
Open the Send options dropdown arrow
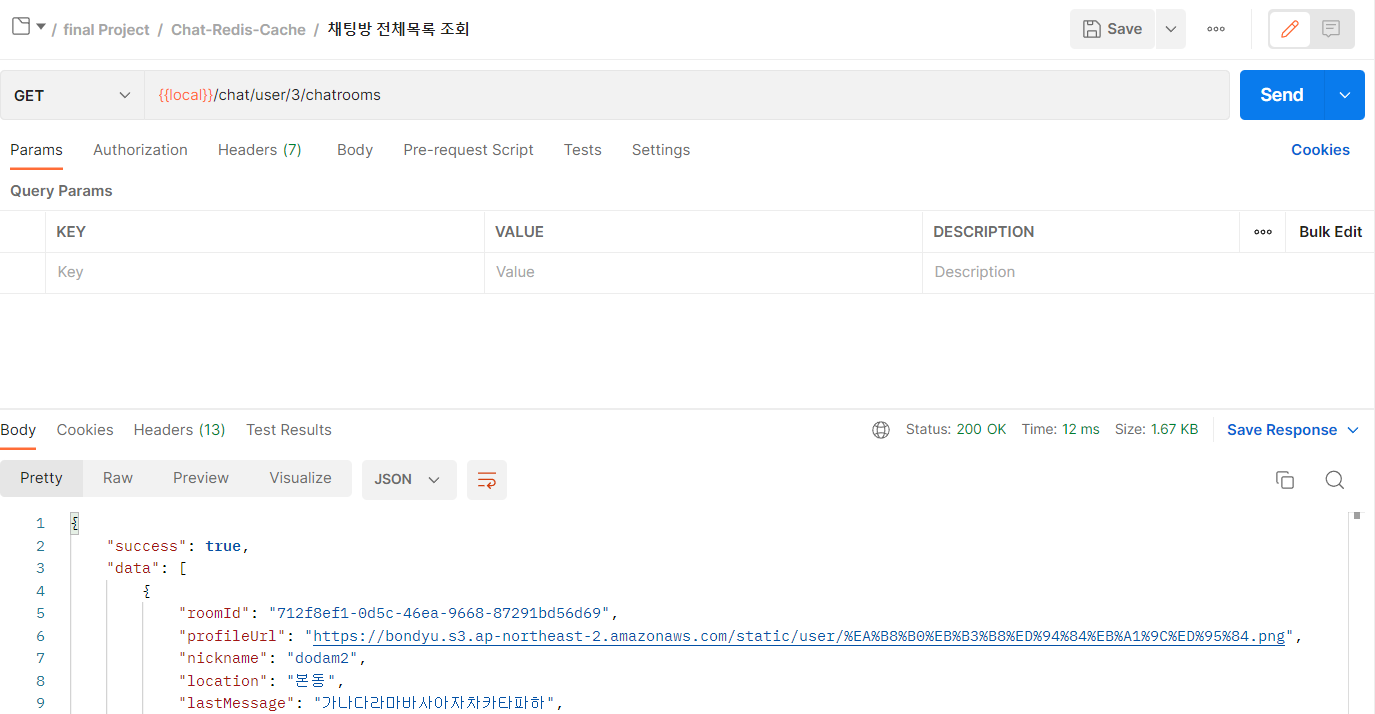tap(1345, 95)
